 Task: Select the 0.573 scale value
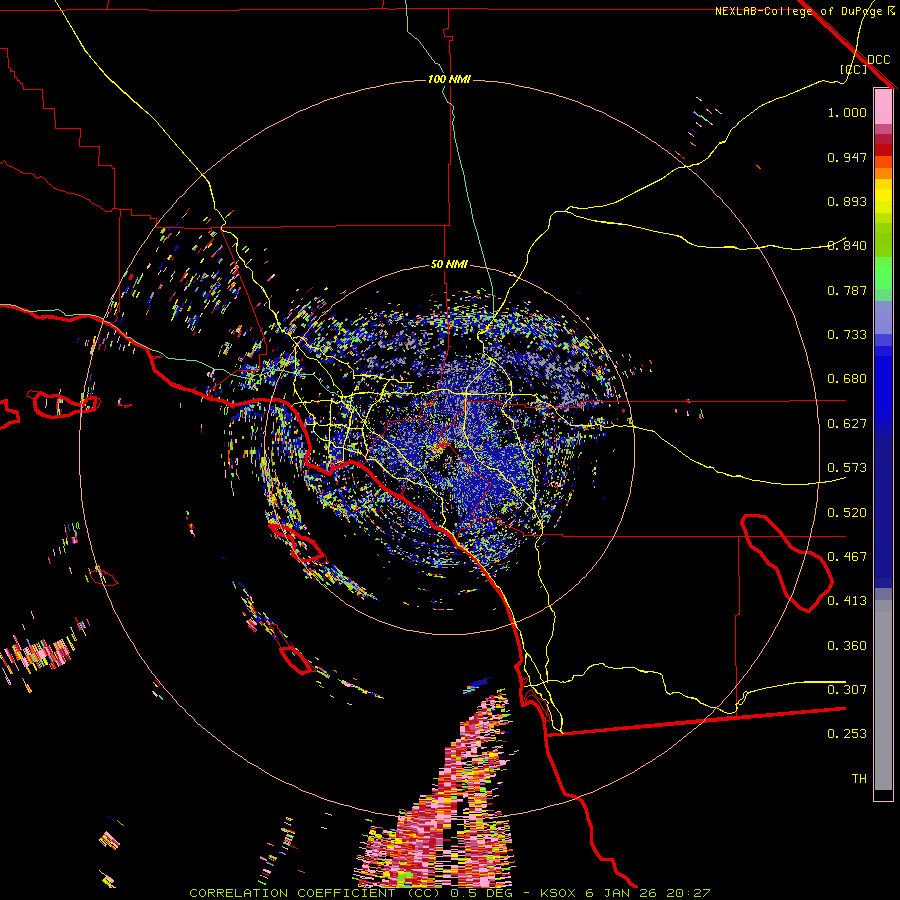click(847, 468)
